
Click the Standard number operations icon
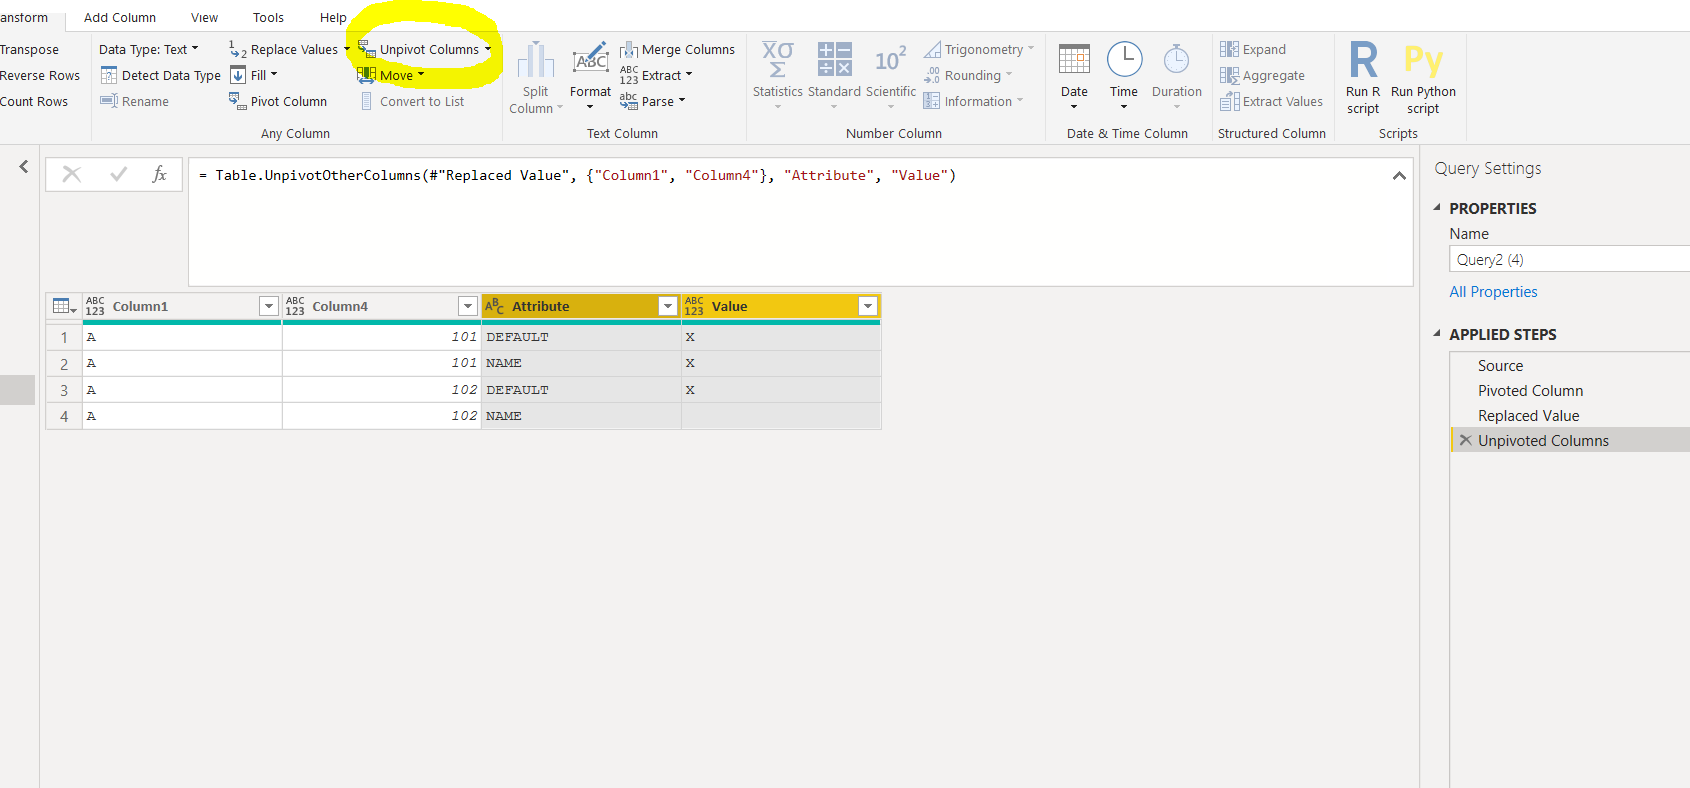(834, 59)
